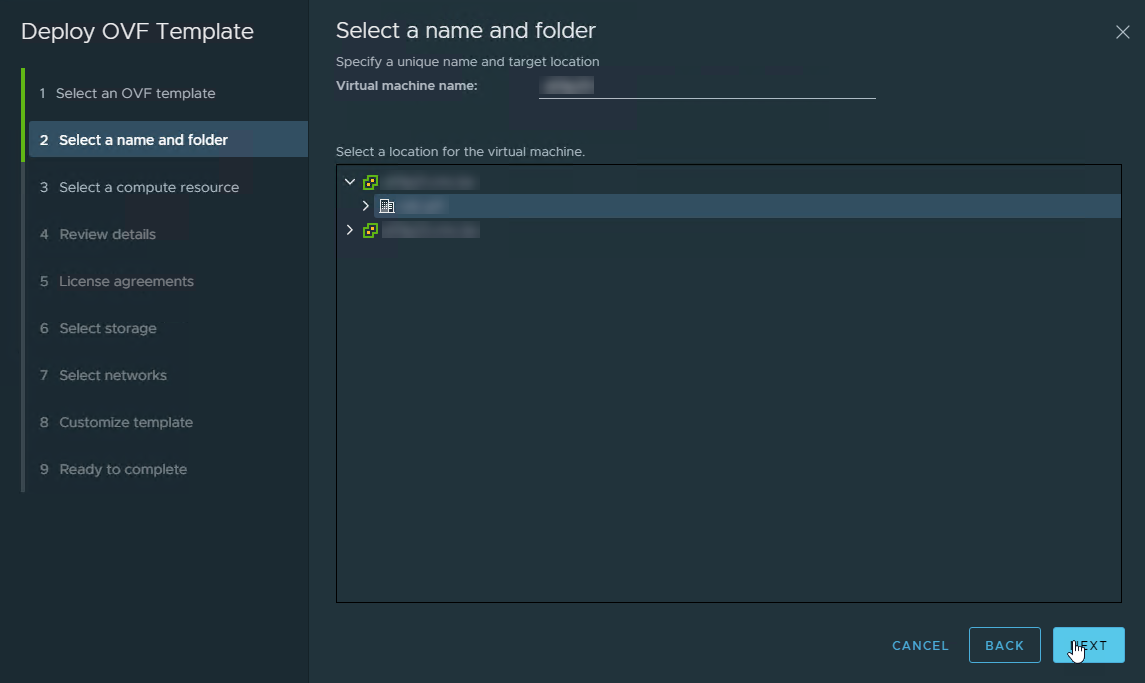The width and height of the screenshot is (1145, 683).
Task: Click step 5 License agreements
Action: [126, 281]
